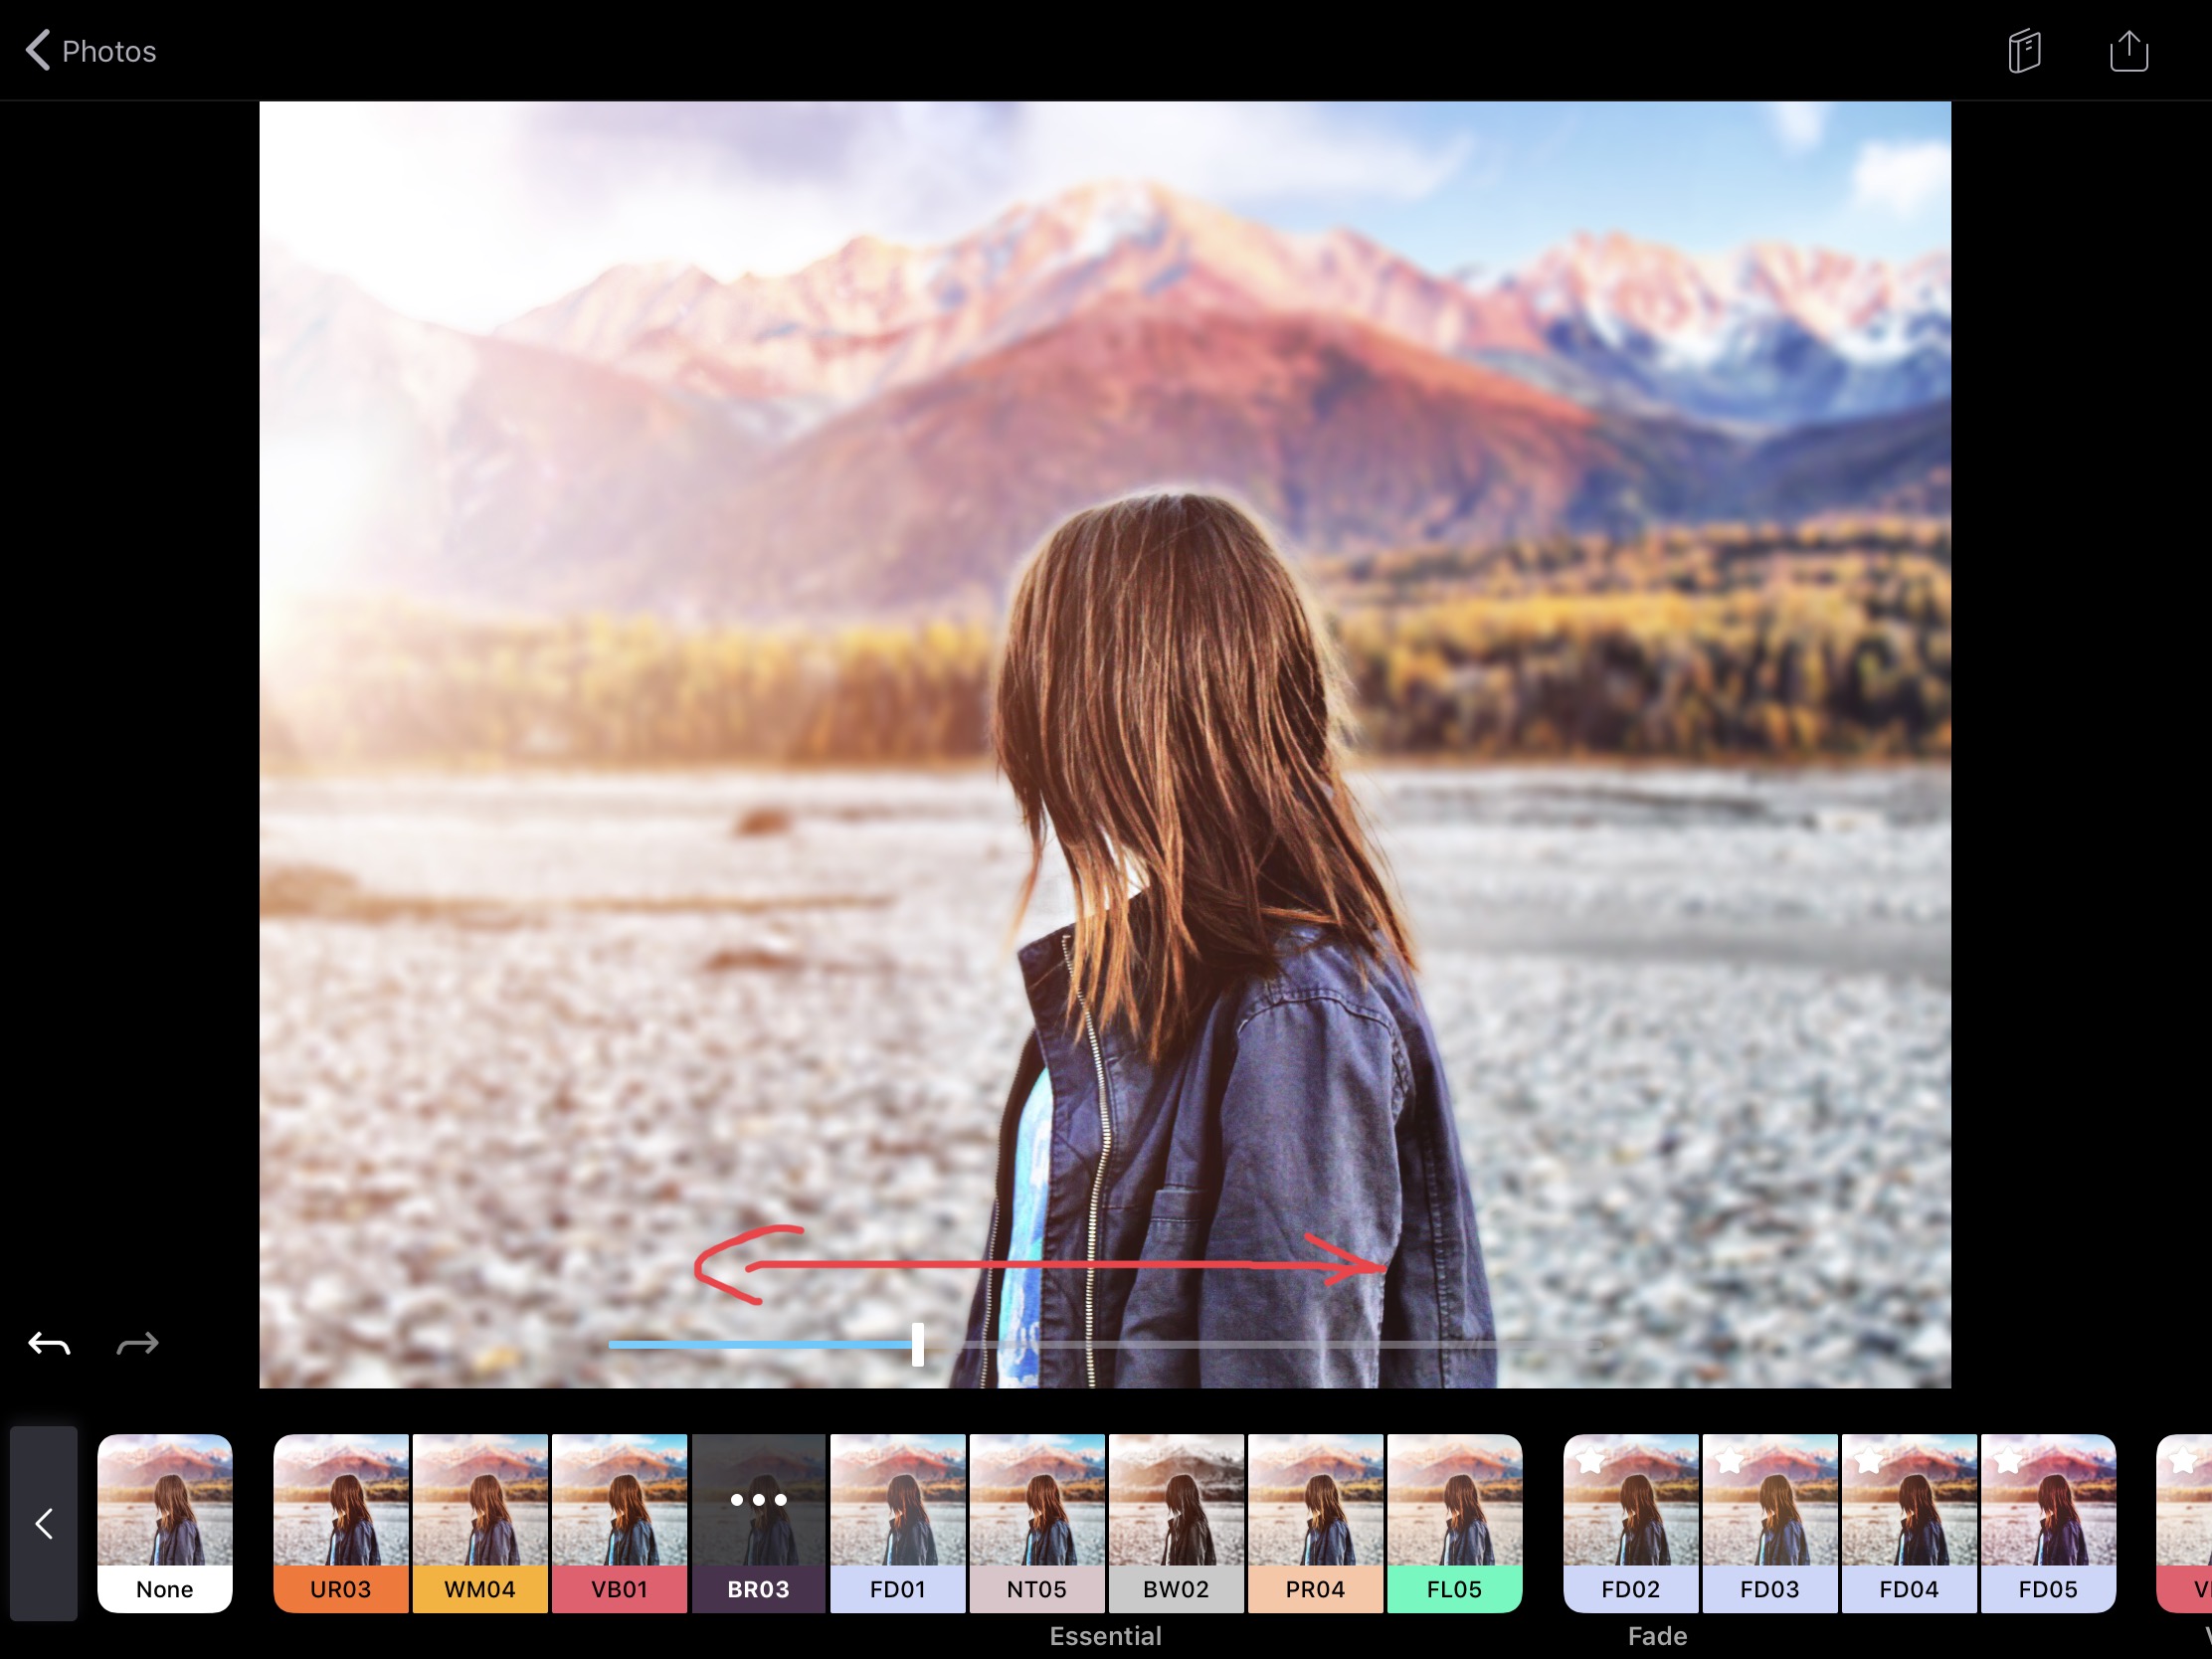Select the BW02 black and white filter
Viewport: 2212px width, 1659px height.
[x=1176, y=1523]
